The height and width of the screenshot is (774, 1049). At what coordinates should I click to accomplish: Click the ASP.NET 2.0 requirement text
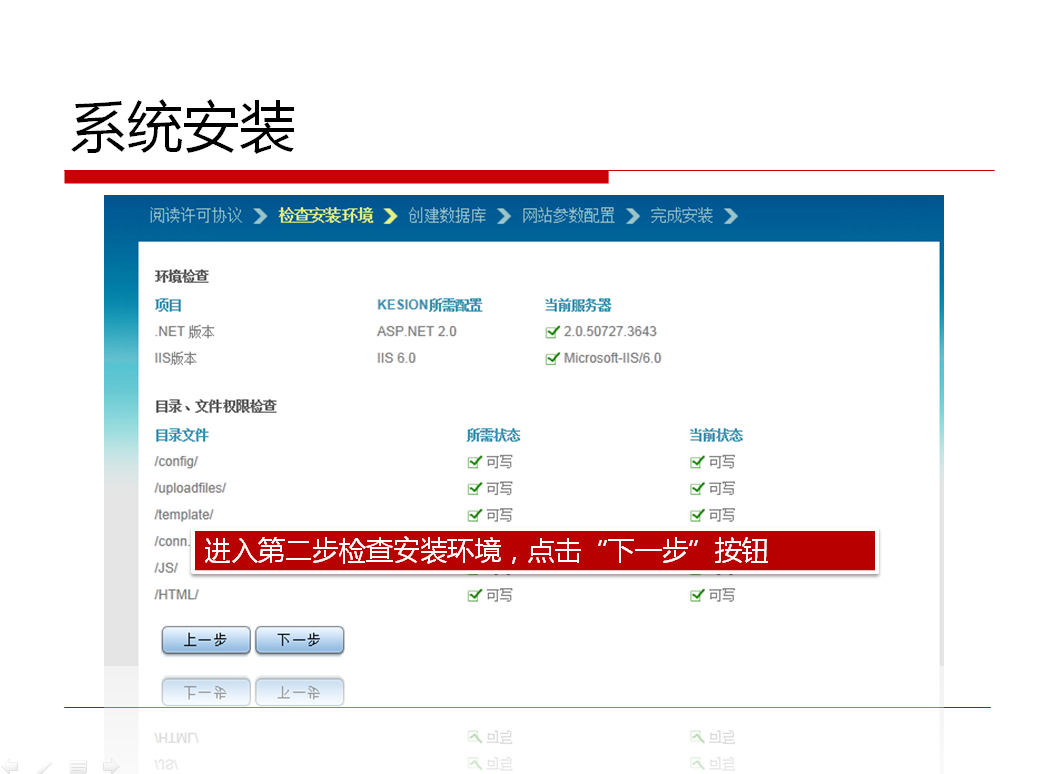417,332
